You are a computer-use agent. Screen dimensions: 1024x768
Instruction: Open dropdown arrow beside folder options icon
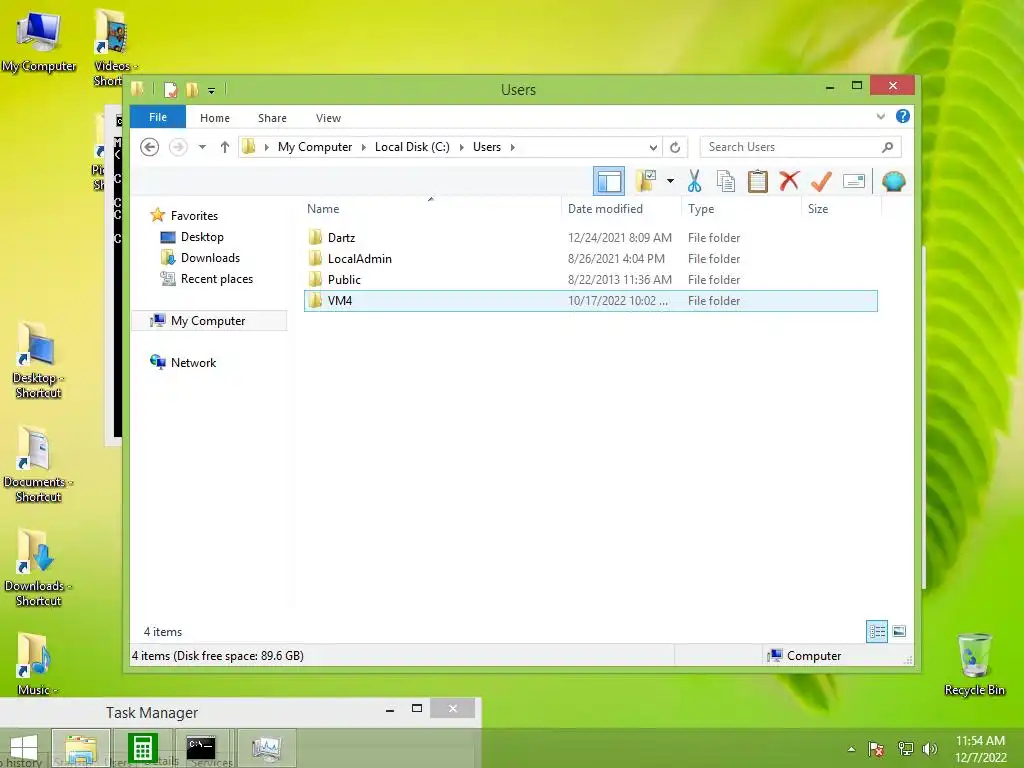pos(670,181)
